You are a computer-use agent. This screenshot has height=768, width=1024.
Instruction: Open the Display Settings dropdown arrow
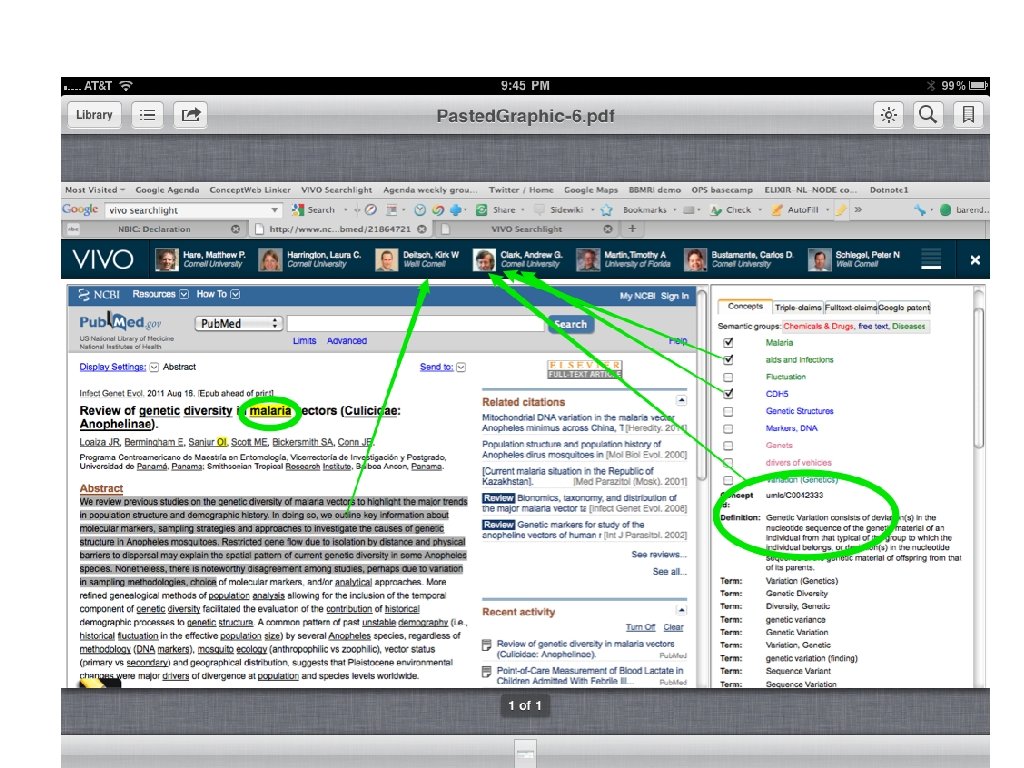154,367
